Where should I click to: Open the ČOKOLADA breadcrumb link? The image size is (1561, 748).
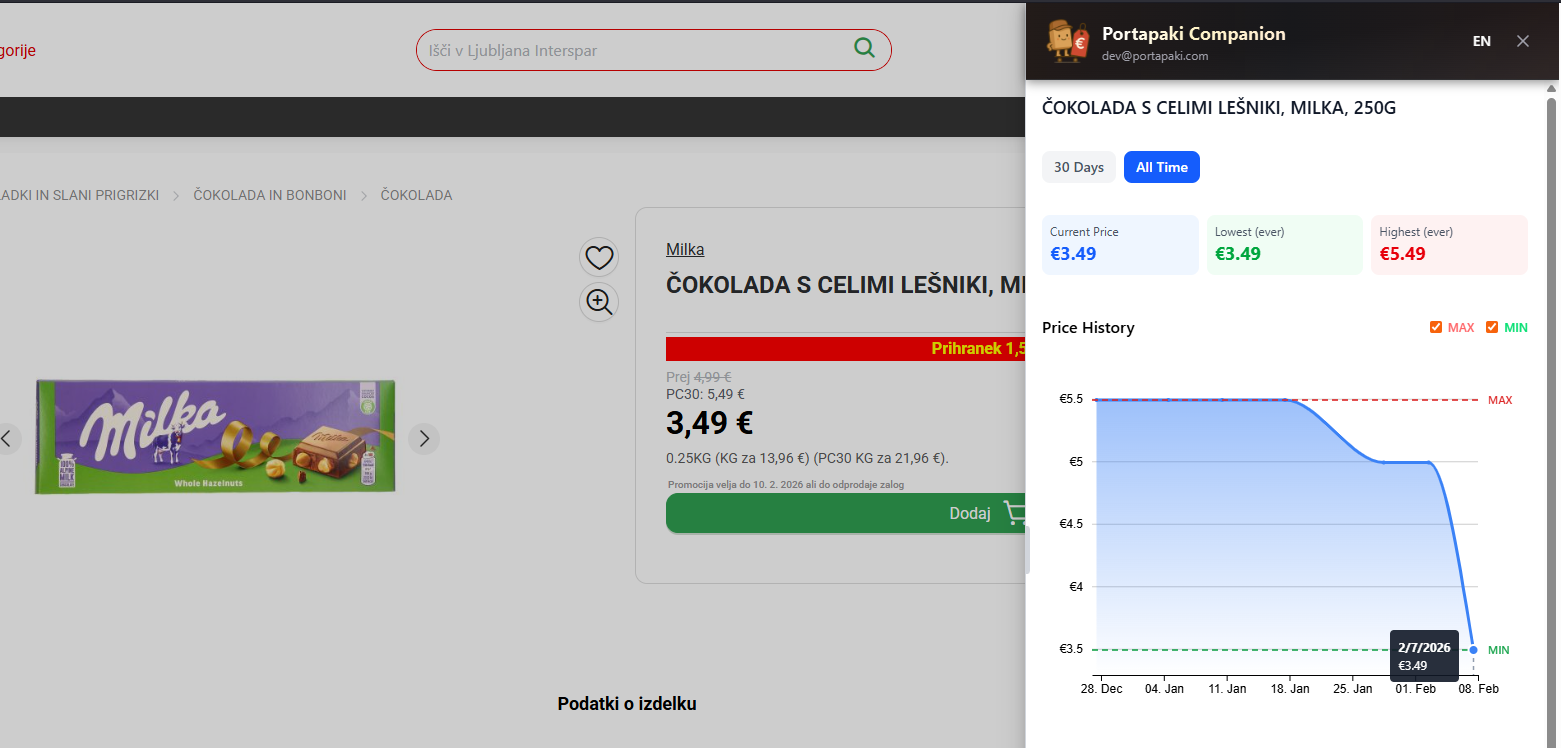point(416,195)
